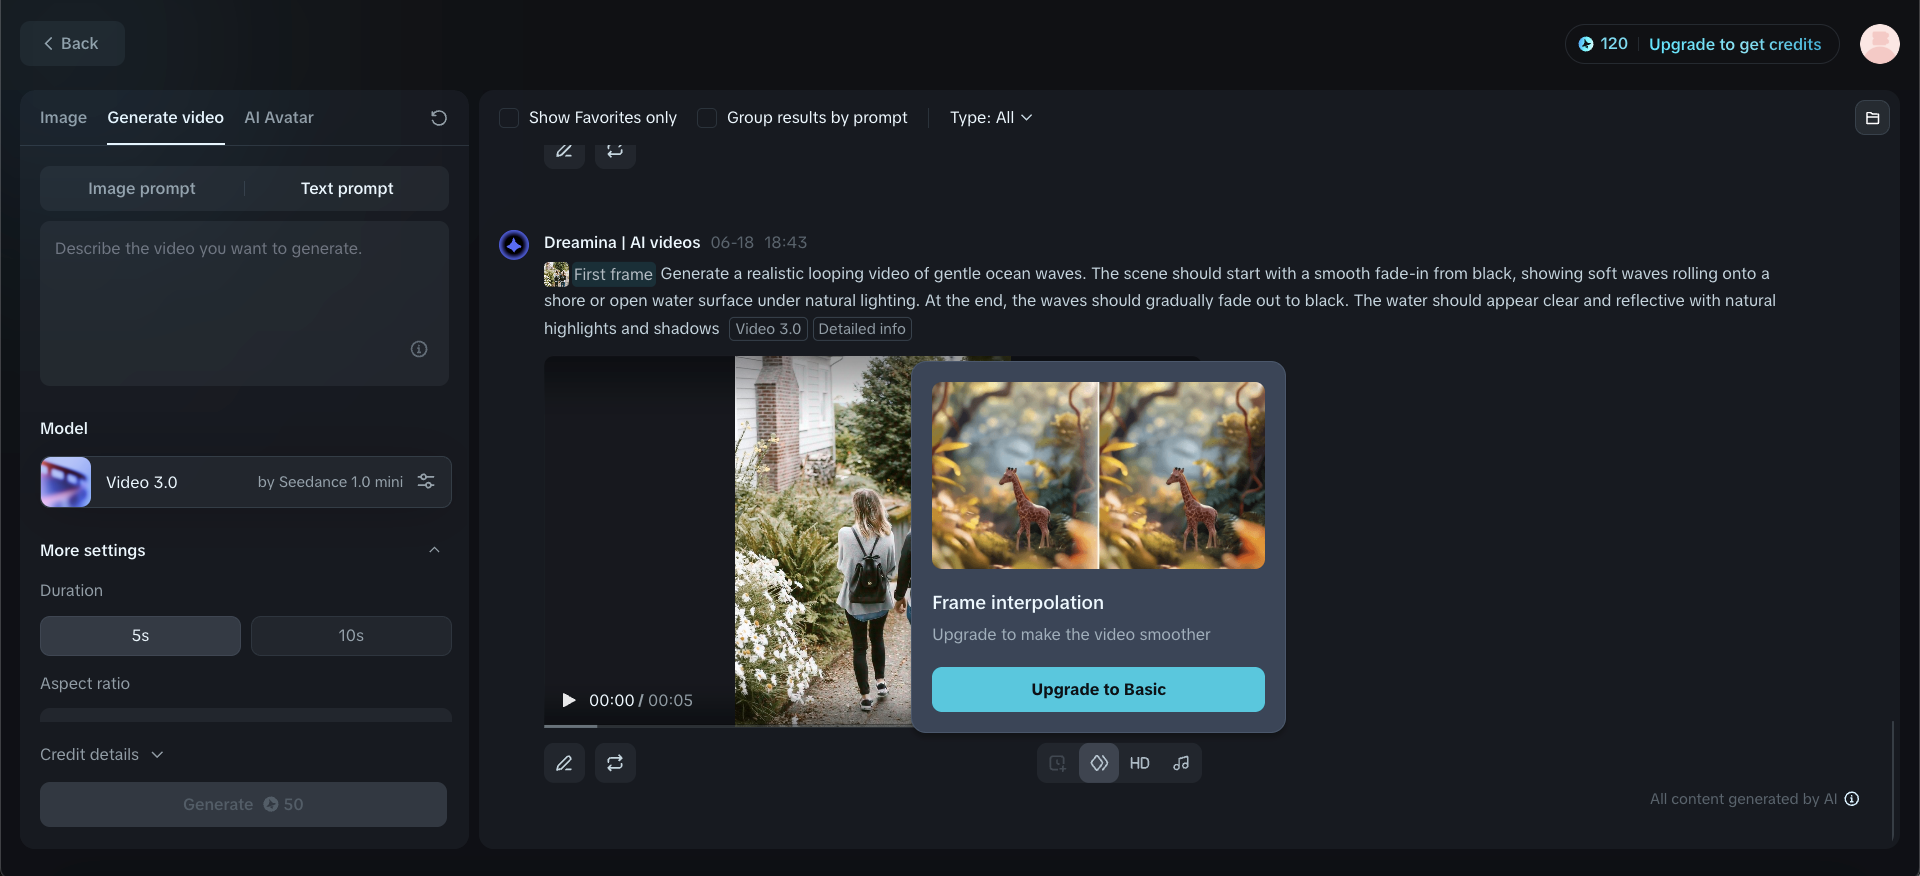Screen dimensions: 1920x876
Task: Choose the Image prompt mode
Action: click(142, 189)
